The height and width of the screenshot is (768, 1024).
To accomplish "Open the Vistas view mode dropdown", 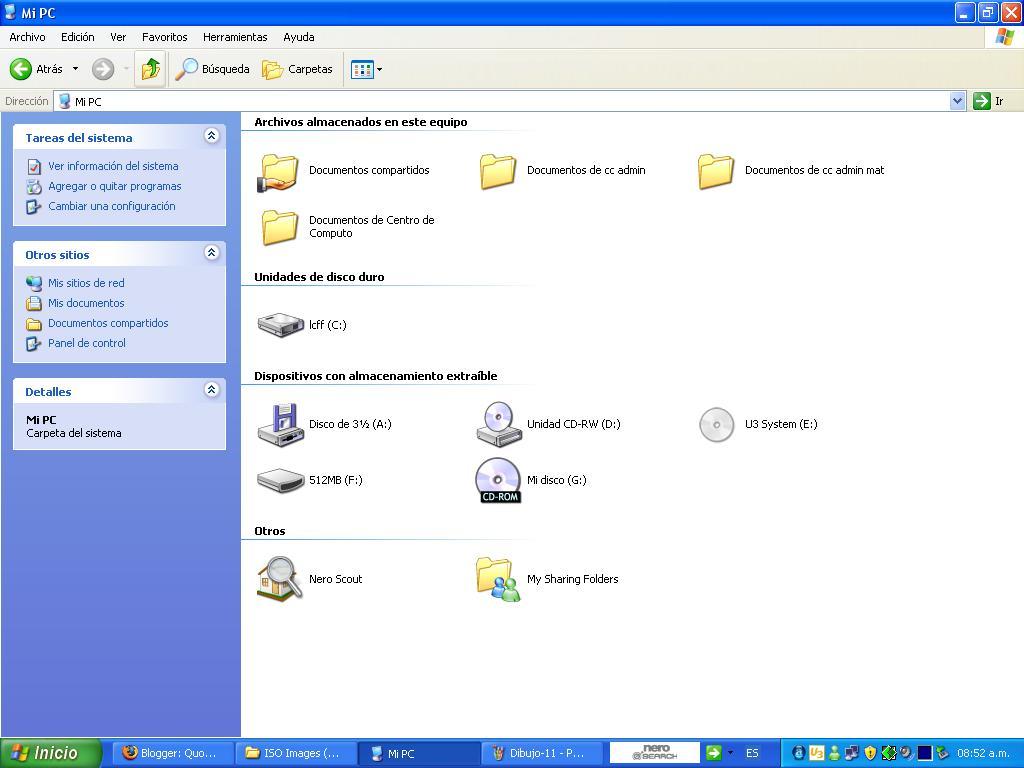I will [366, 69].
